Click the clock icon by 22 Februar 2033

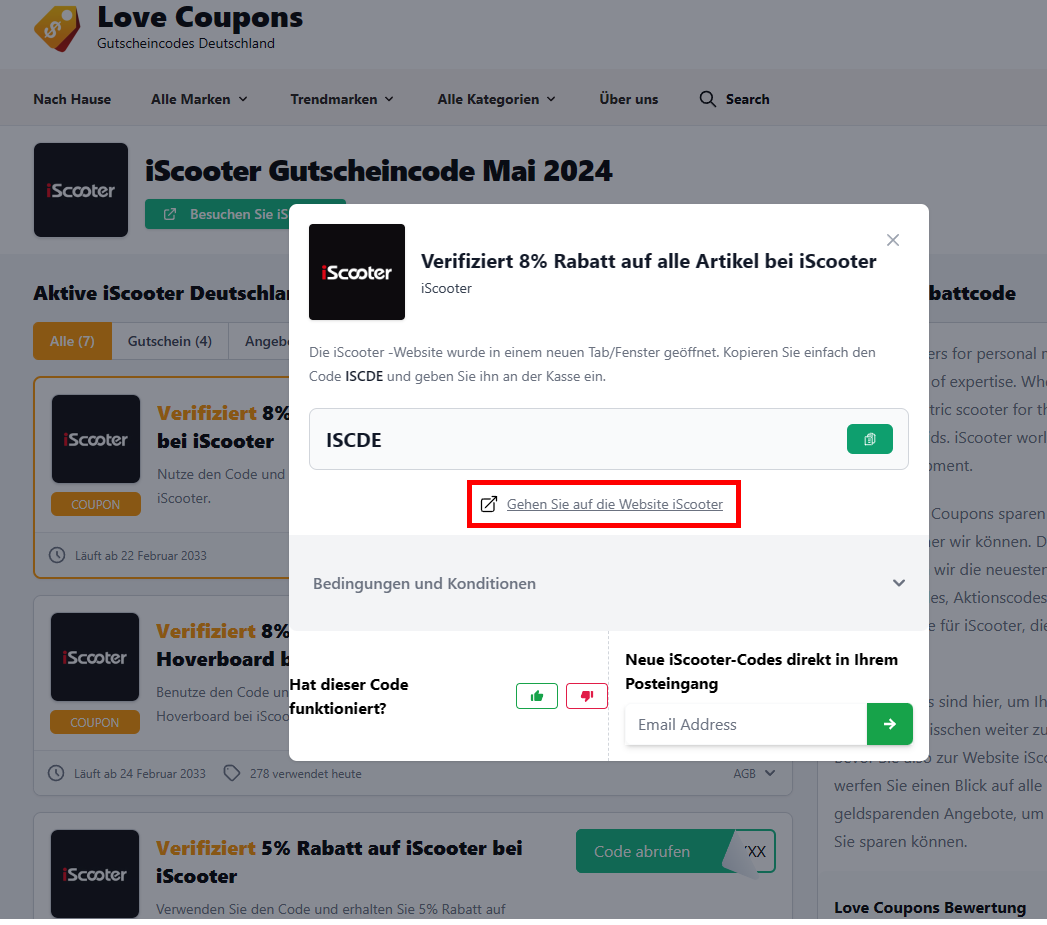[57, 555]
